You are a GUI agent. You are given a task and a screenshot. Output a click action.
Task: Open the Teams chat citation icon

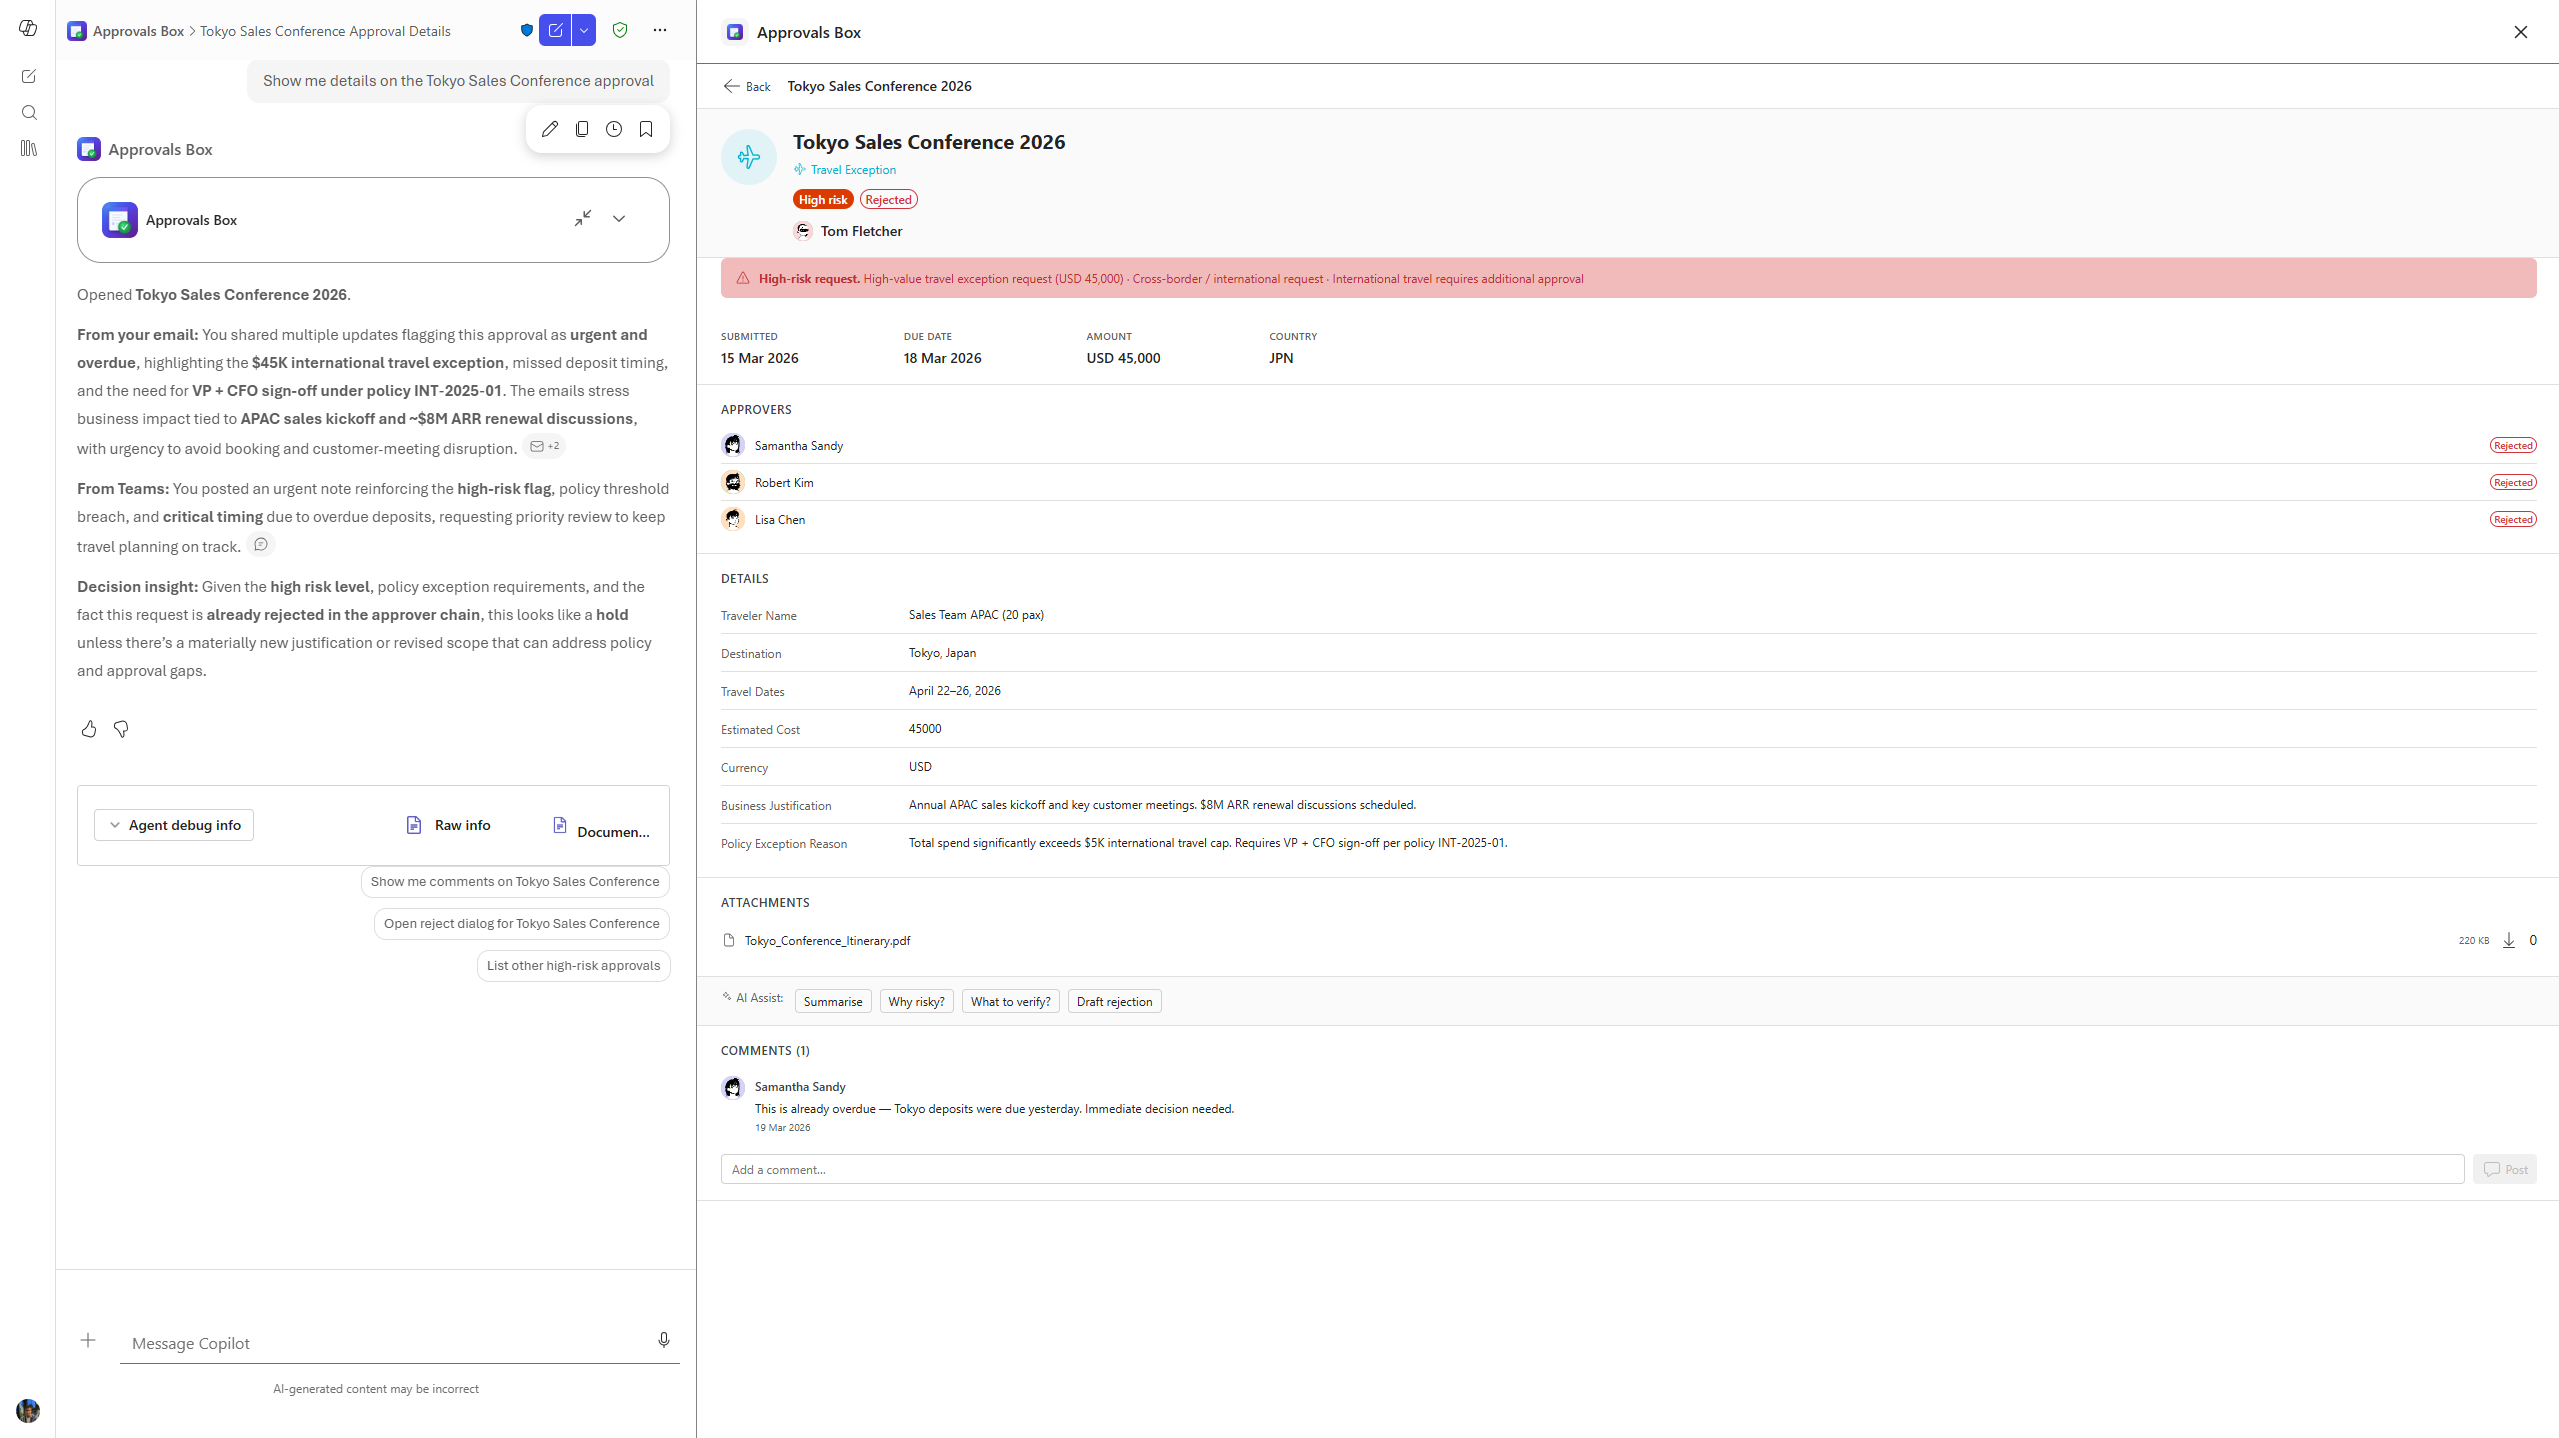(261, 544)
